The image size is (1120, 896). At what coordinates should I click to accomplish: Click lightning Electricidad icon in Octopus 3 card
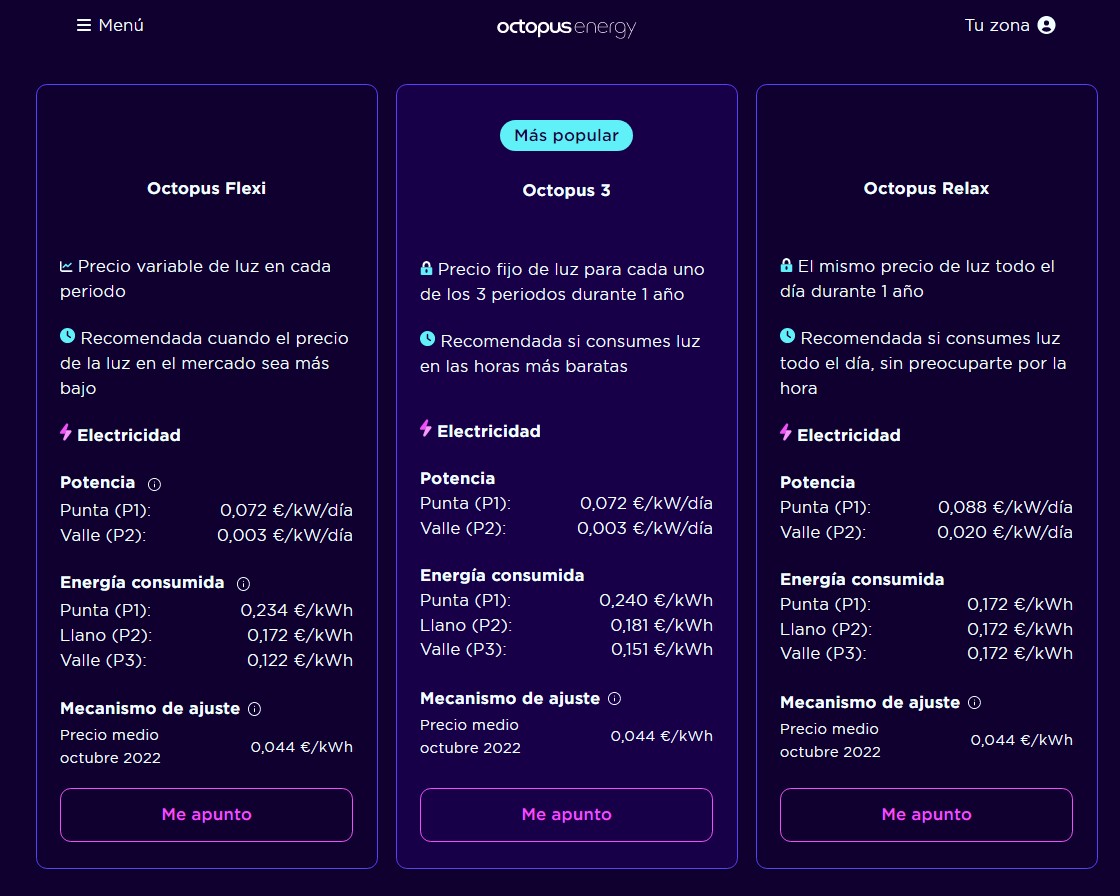(426, 428)
